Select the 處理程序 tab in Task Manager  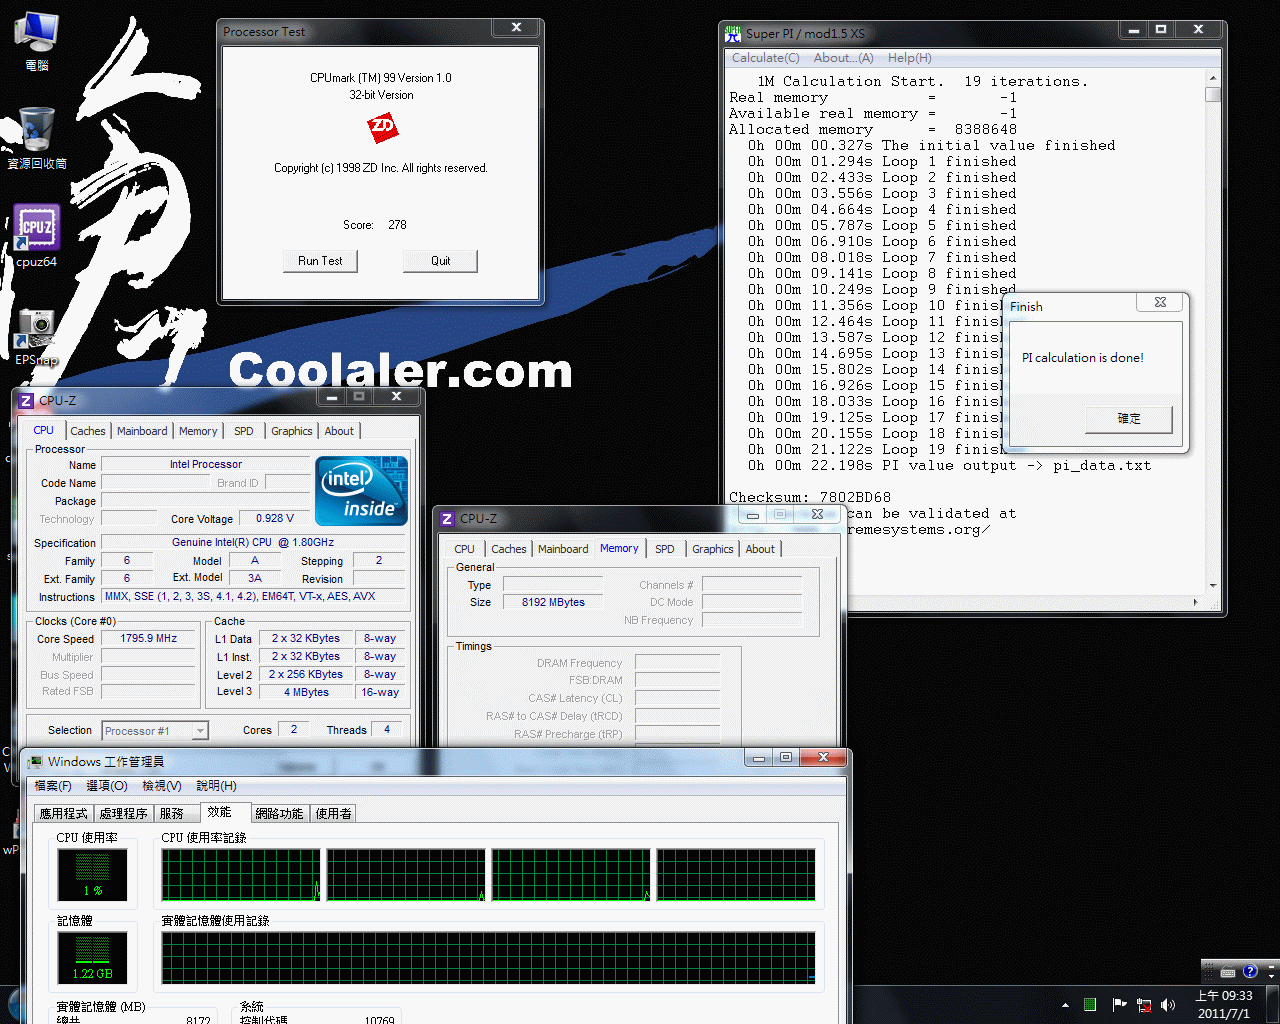click(x=123, y=814)
